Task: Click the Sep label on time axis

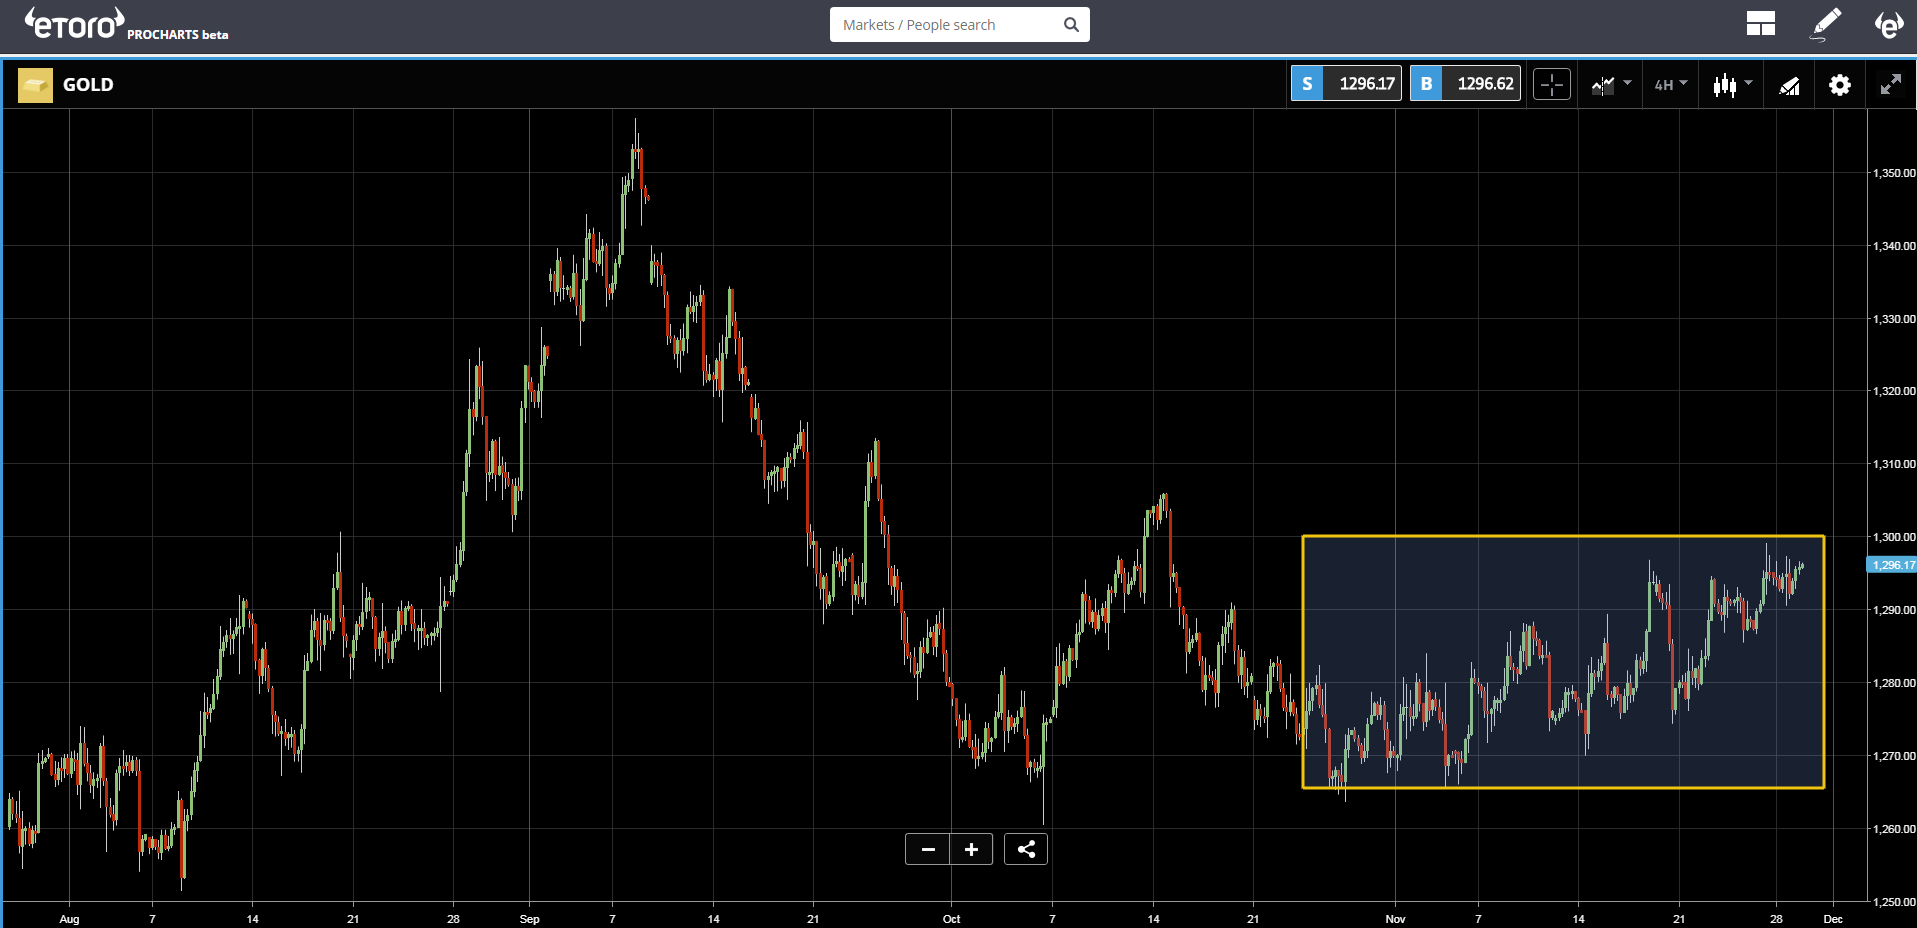Action: [x=530, y=919]
